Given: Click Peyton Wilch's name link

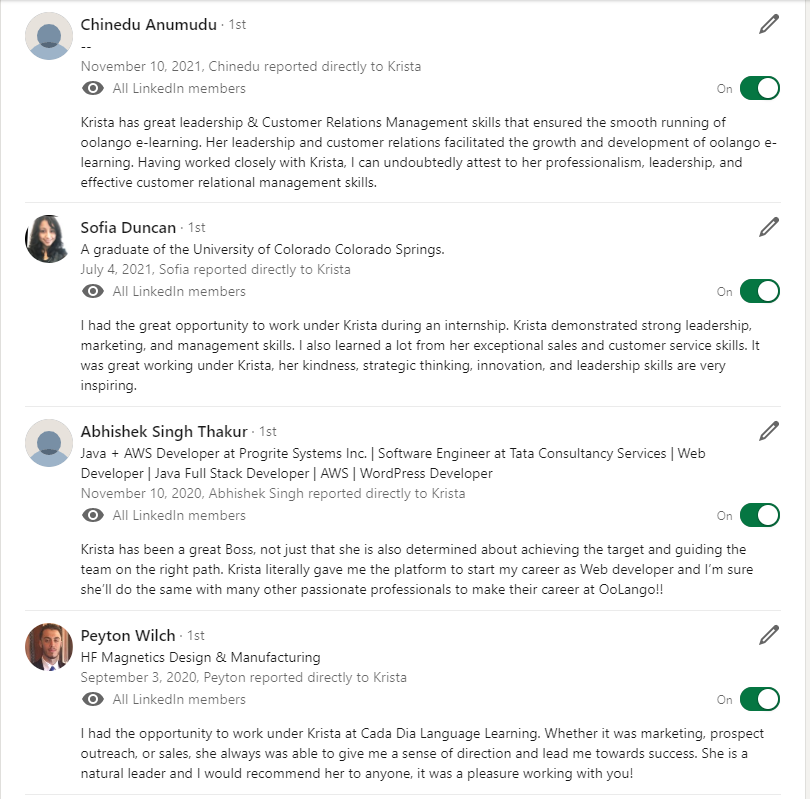Looking at the screenshot, I should (128, 636).
